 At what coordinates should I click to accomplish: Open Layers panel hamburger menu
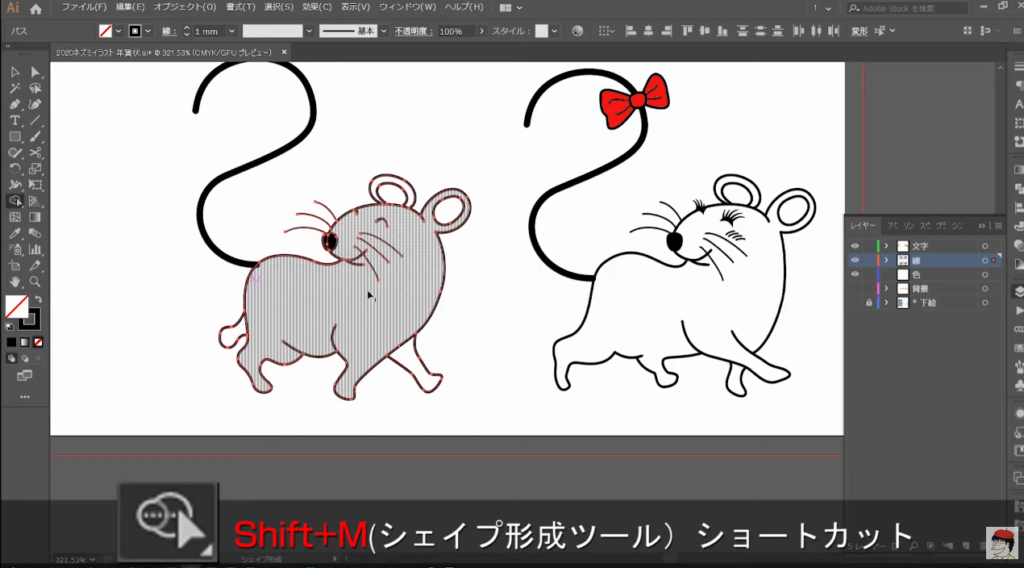pos(999,226)
